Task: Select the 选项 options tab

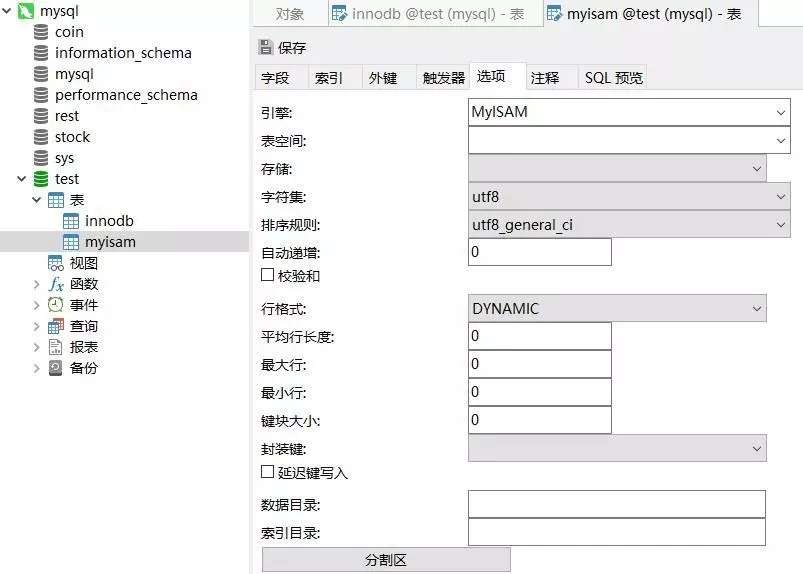Action: 497,76
